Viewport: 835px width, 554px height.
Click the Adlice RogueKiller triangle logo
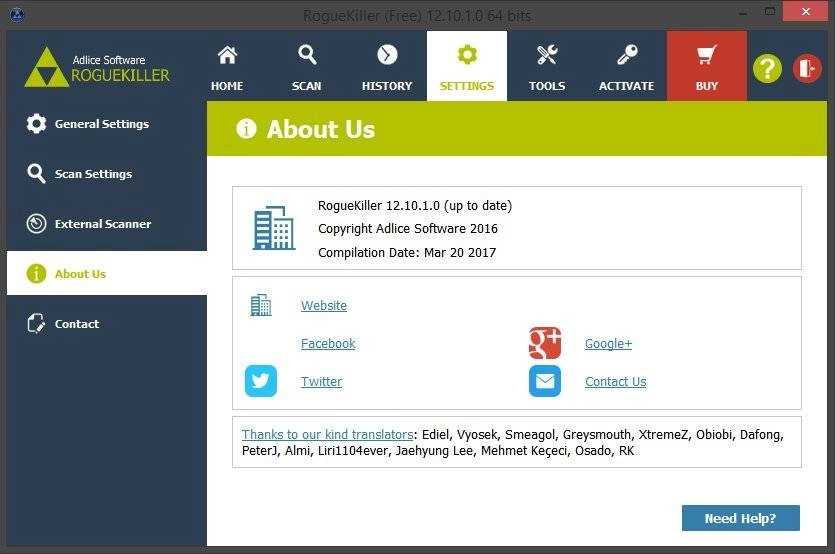(46, 67)
